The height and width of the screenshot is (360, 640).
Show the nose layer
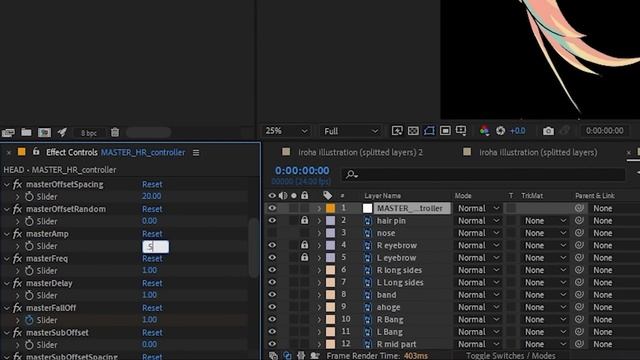(272, 233)
